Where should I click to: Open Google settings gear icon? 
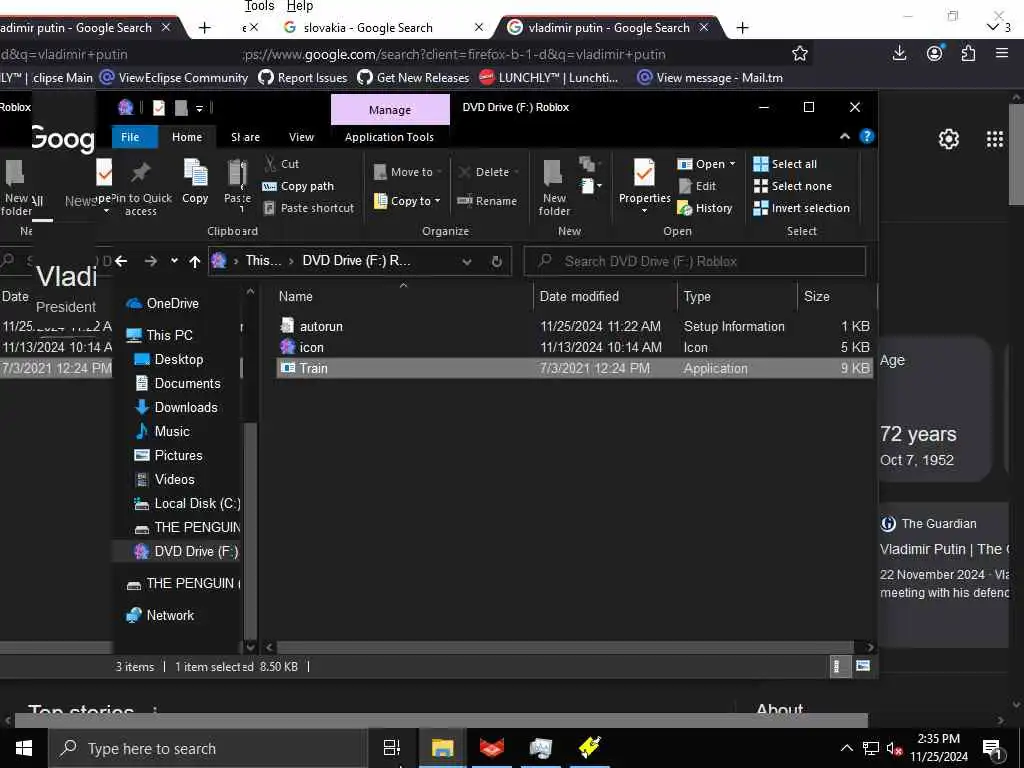pyautogui.click(x=948, y=138)
